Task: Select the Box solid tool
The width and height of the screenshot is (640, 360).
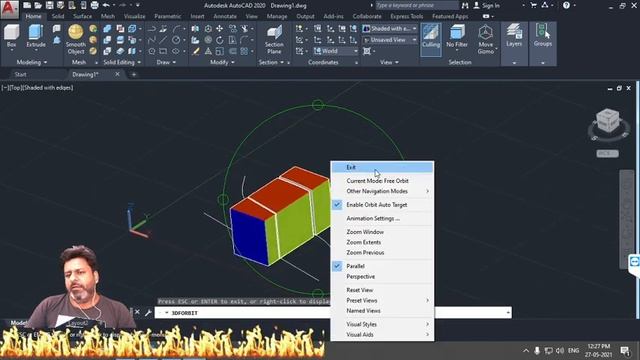Action: pyautogui.click(x=11, y=36)
